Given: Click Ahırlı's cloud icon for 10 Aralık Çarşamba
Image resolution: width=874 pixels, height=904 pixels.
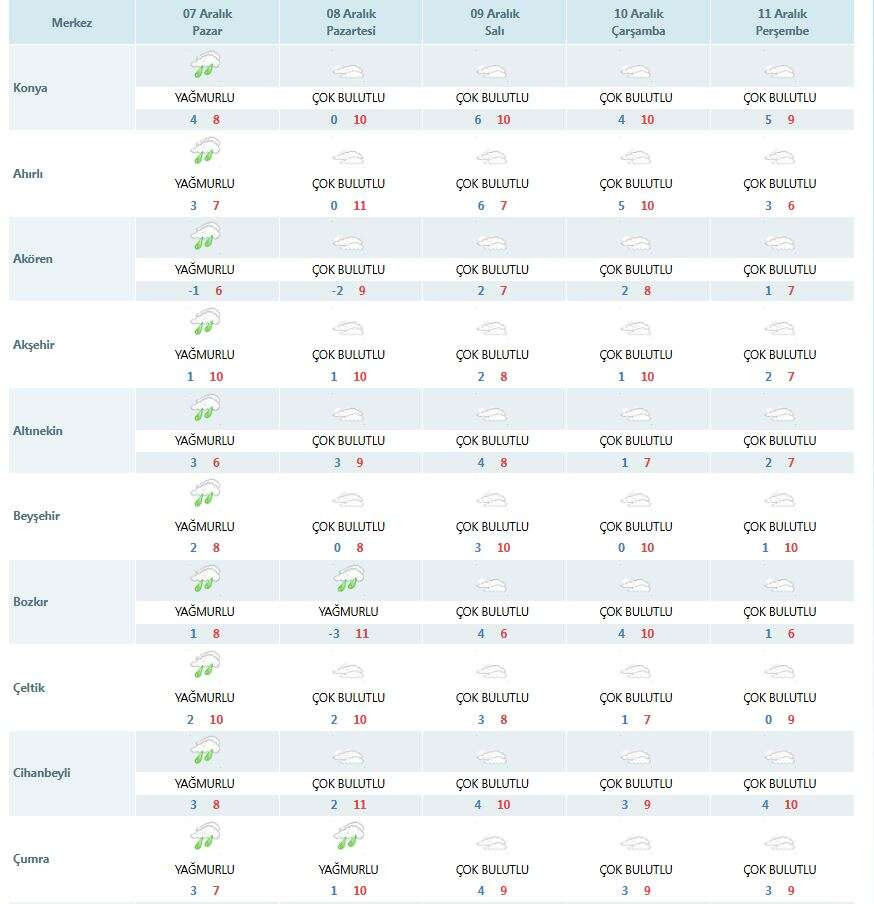Looking at the screenshot, I should 636,158.
